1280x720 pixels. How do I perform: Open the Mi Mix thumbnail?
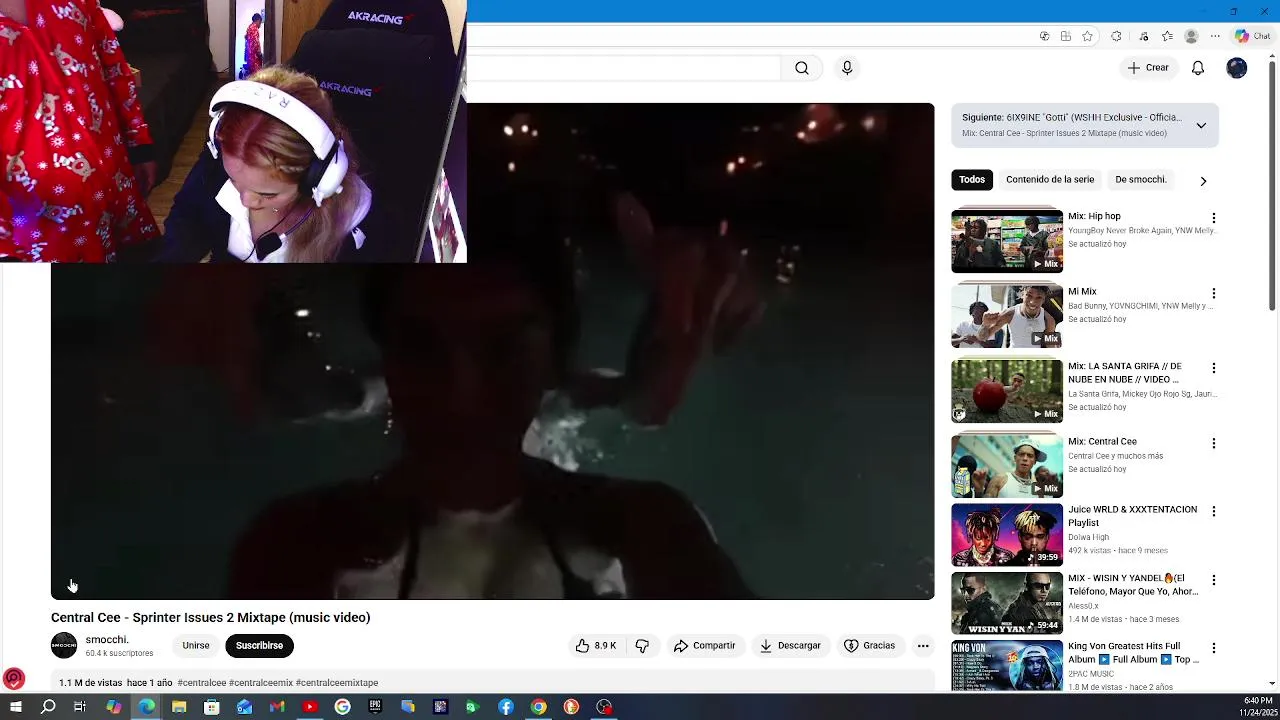1007,316
